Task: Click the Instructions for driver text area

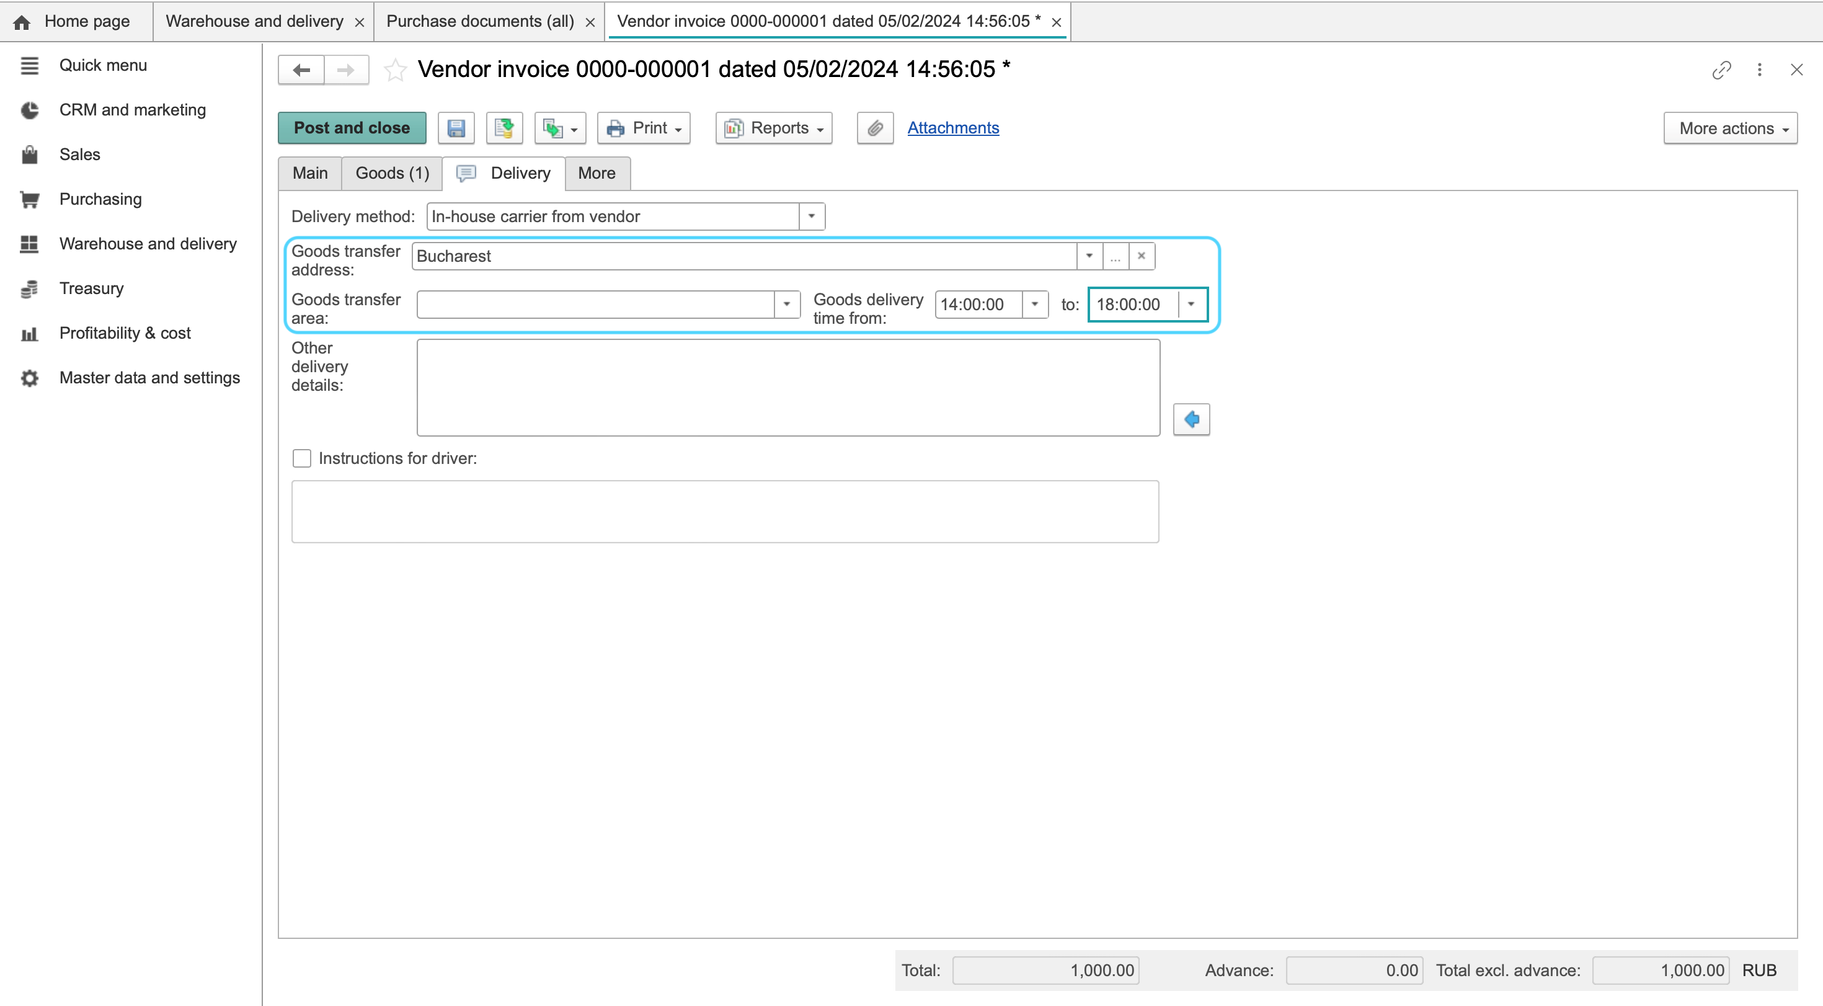Action: point(725,512)
